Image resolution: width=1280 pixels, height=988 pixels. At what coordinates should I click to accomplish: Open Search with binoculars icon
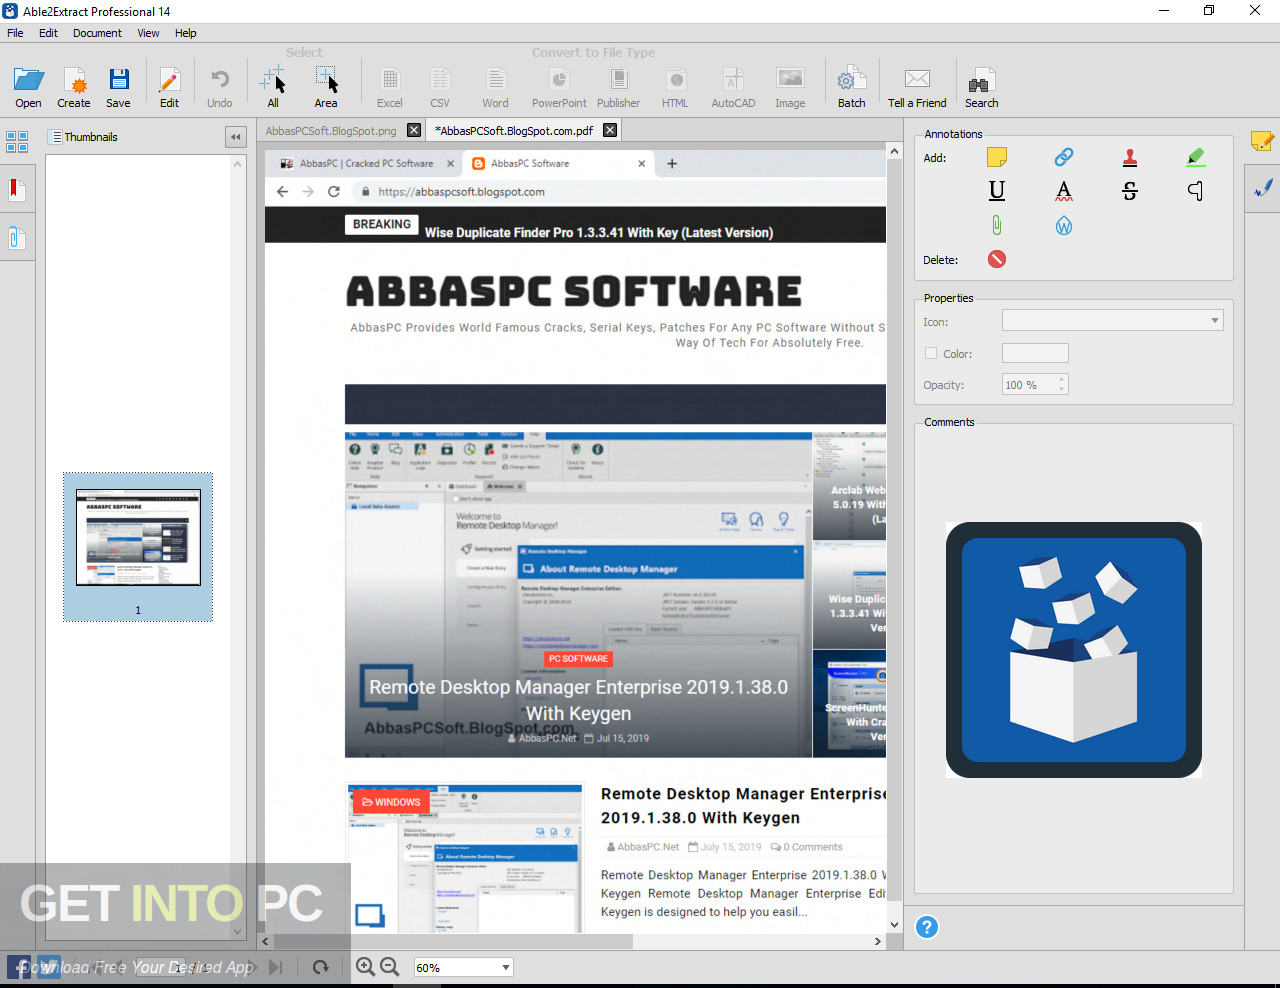tap(981, 81)
